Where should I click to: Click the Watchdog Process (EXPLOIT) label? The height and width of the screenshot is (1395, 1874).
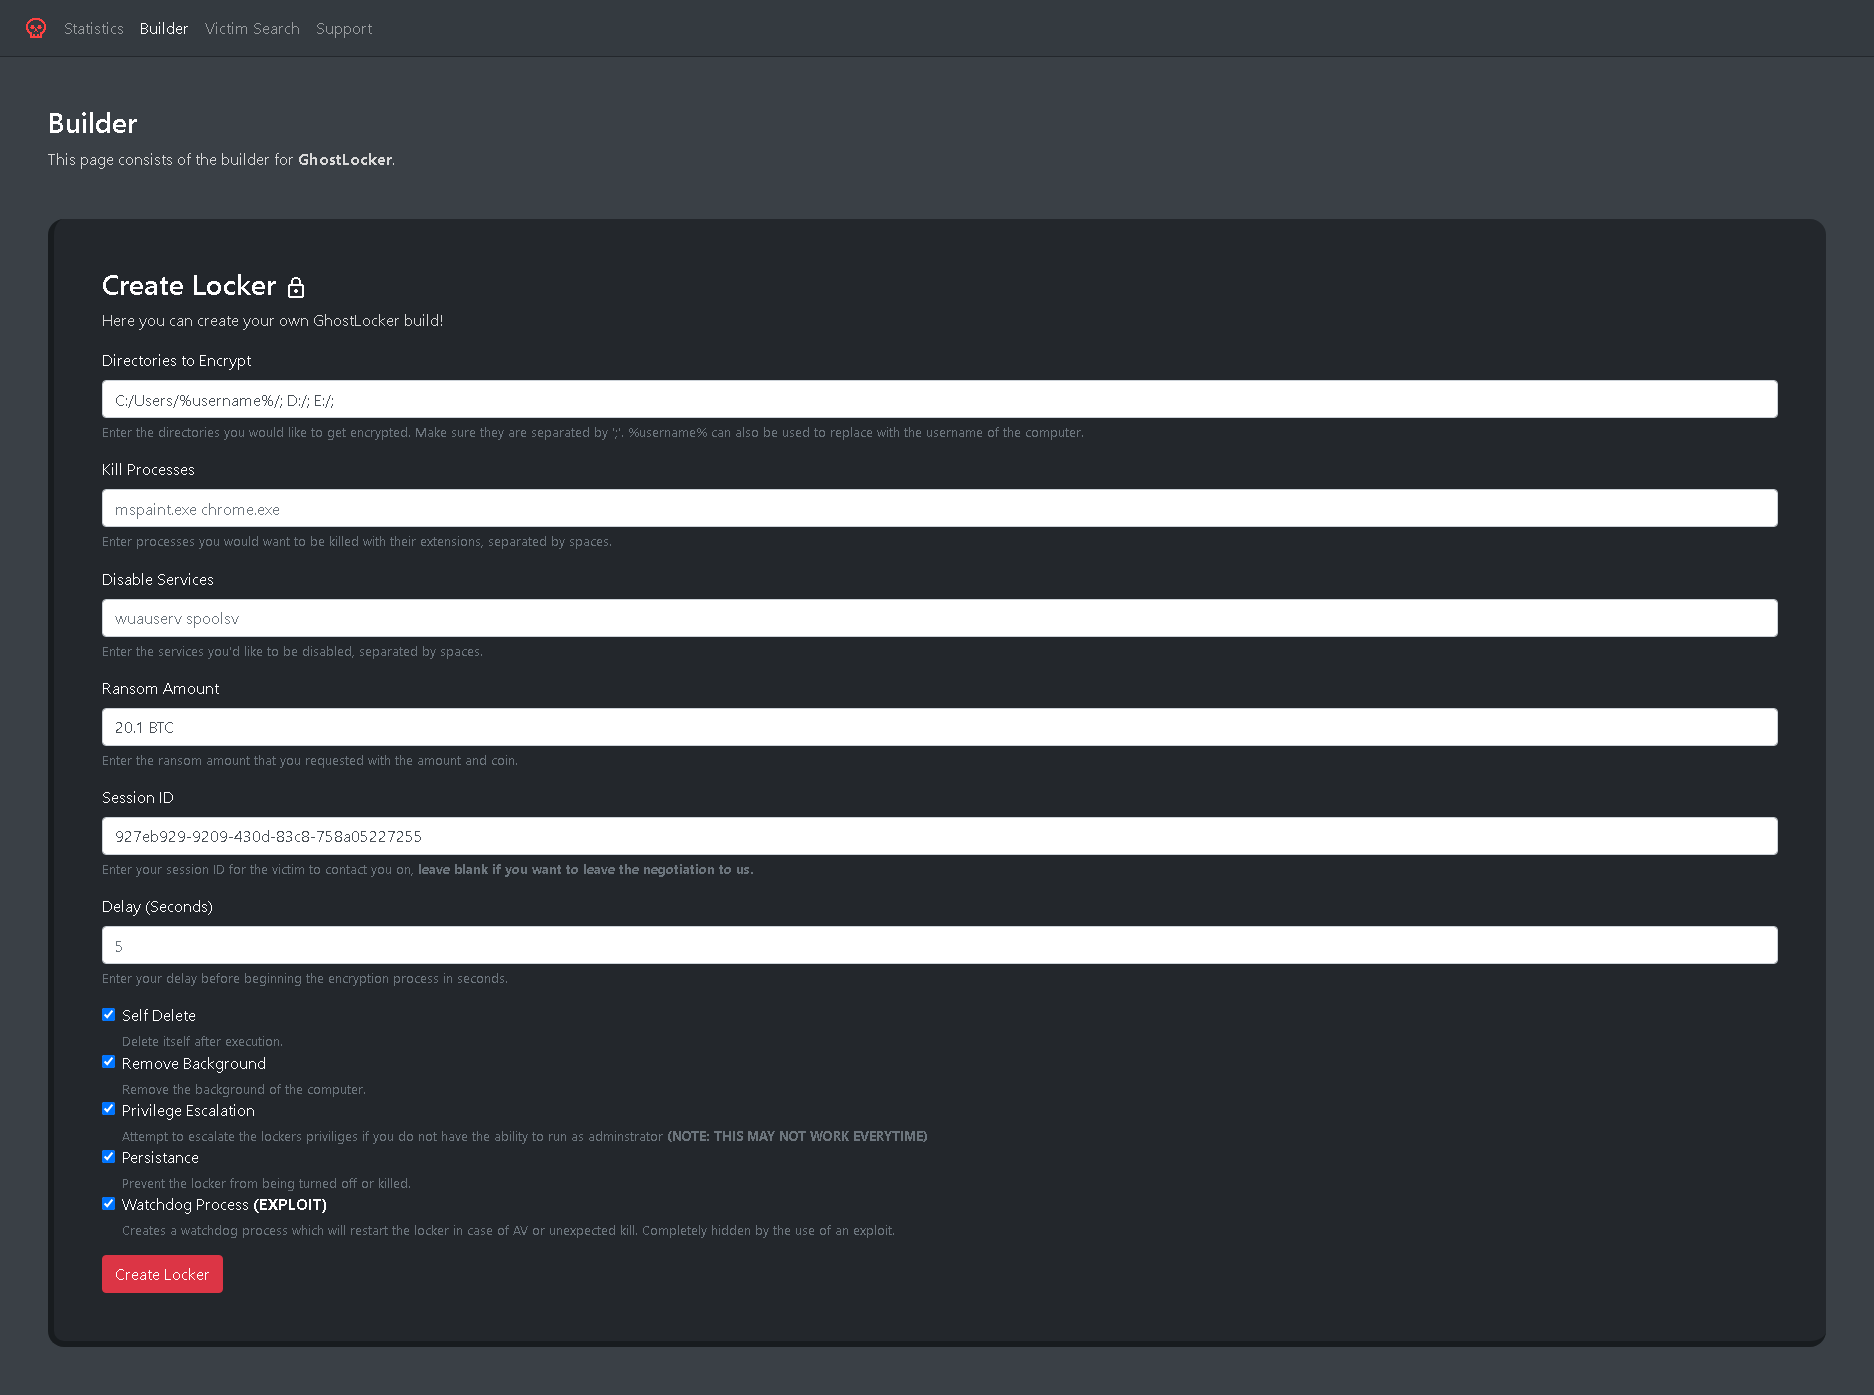click(224, 1204)
